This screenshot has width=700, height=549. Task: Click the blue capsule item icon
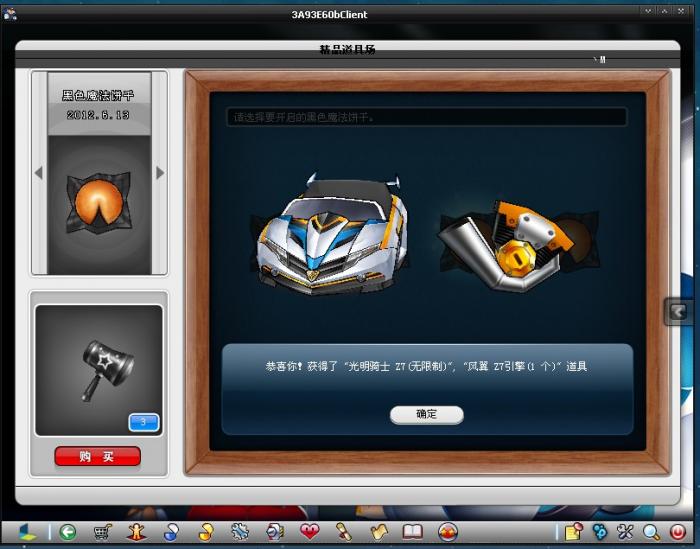click(171, 532)
